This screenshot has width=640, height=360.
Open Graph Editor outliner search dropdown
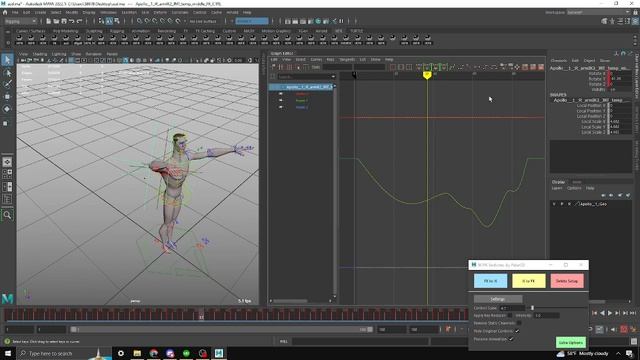coord(333,77)
